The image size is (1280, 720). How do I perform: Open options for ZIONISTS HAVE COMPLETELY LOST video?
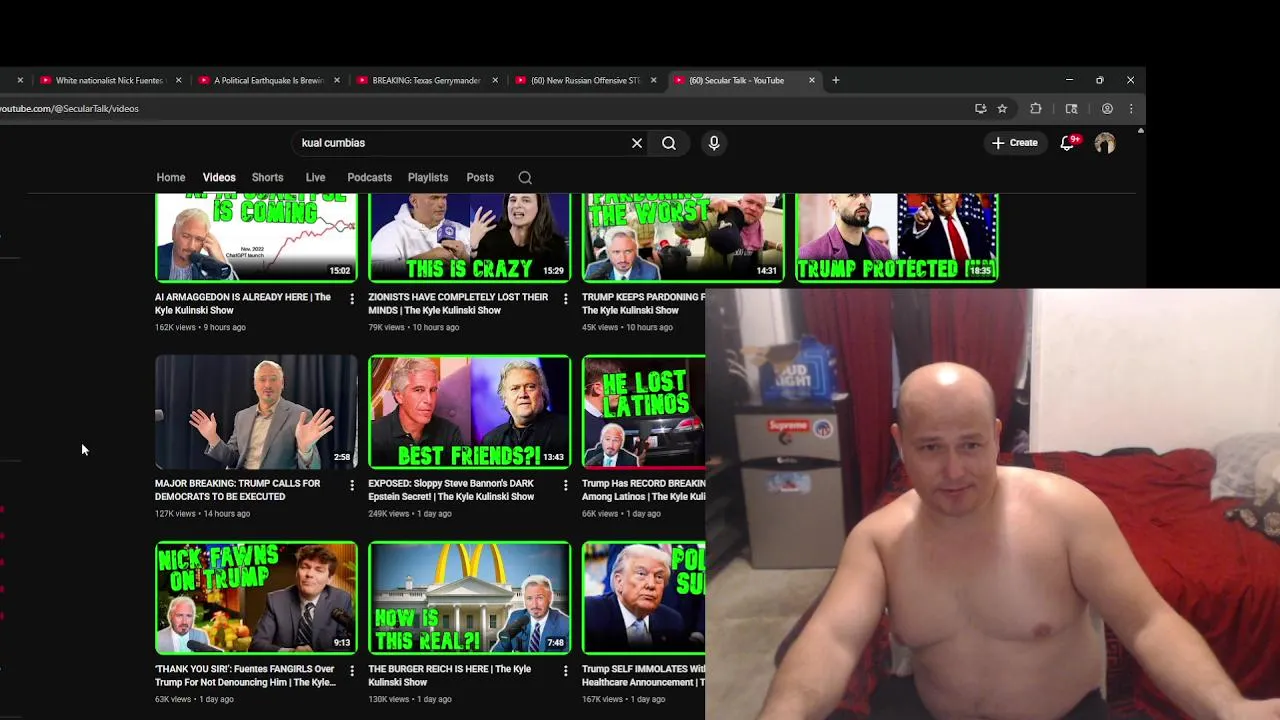point(565,298)
